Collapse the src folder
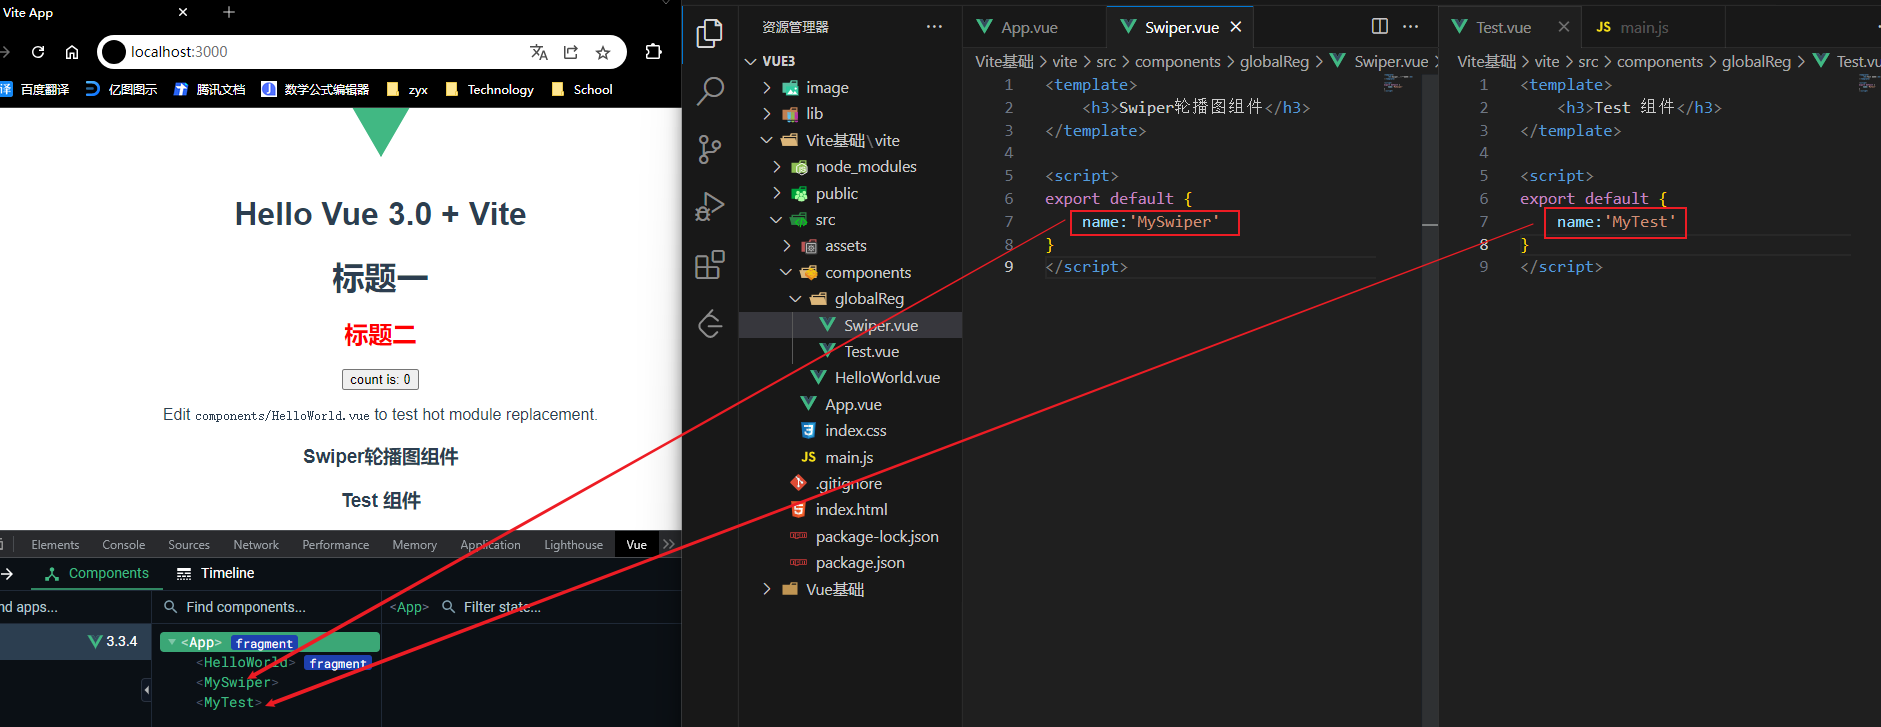1881x727 pixels. pyautogui.click(x=777, y=220)
